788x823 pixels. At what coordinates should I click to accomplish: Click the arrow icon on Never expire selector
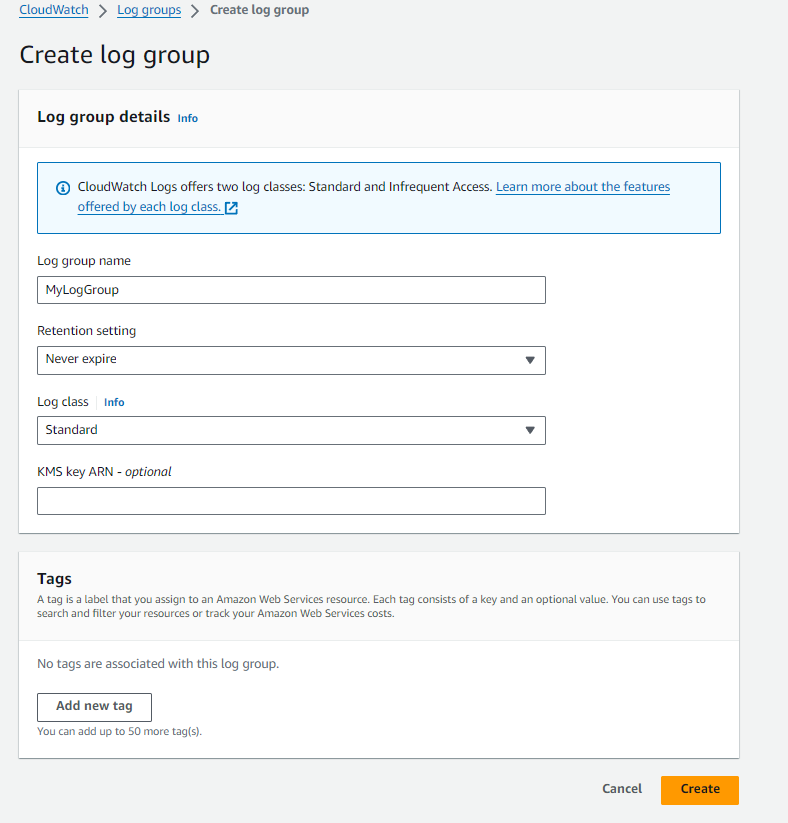point(530,360)
